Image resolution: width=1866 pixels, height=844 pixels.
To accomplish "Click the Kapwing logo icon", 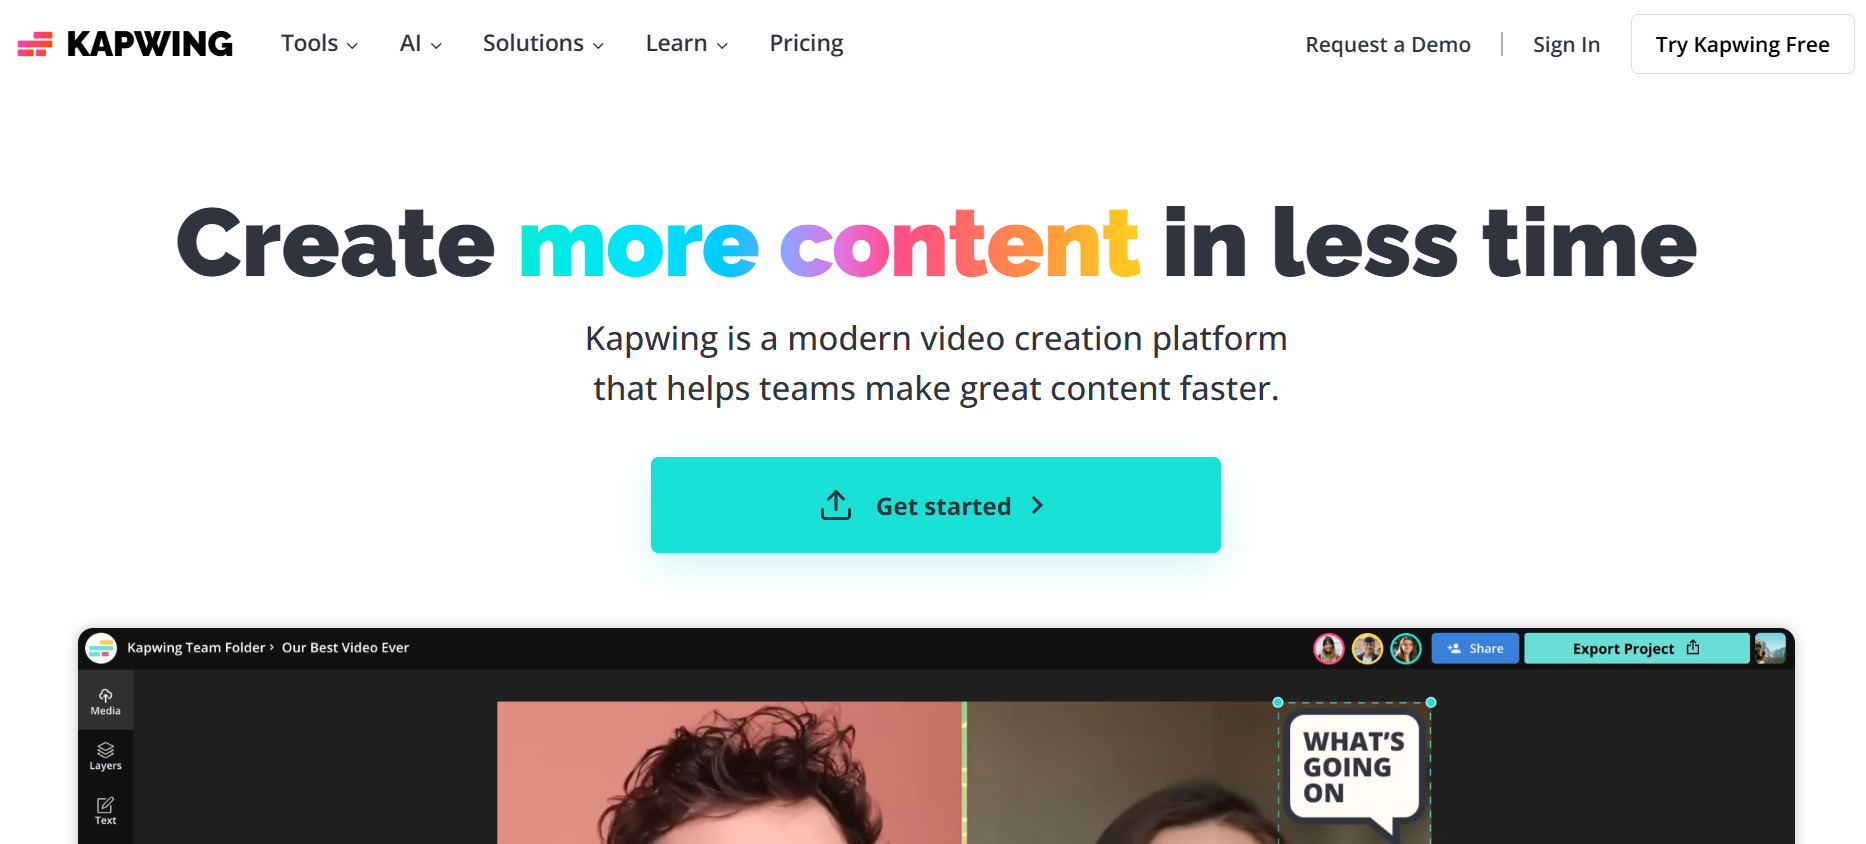I will (35, 44).
